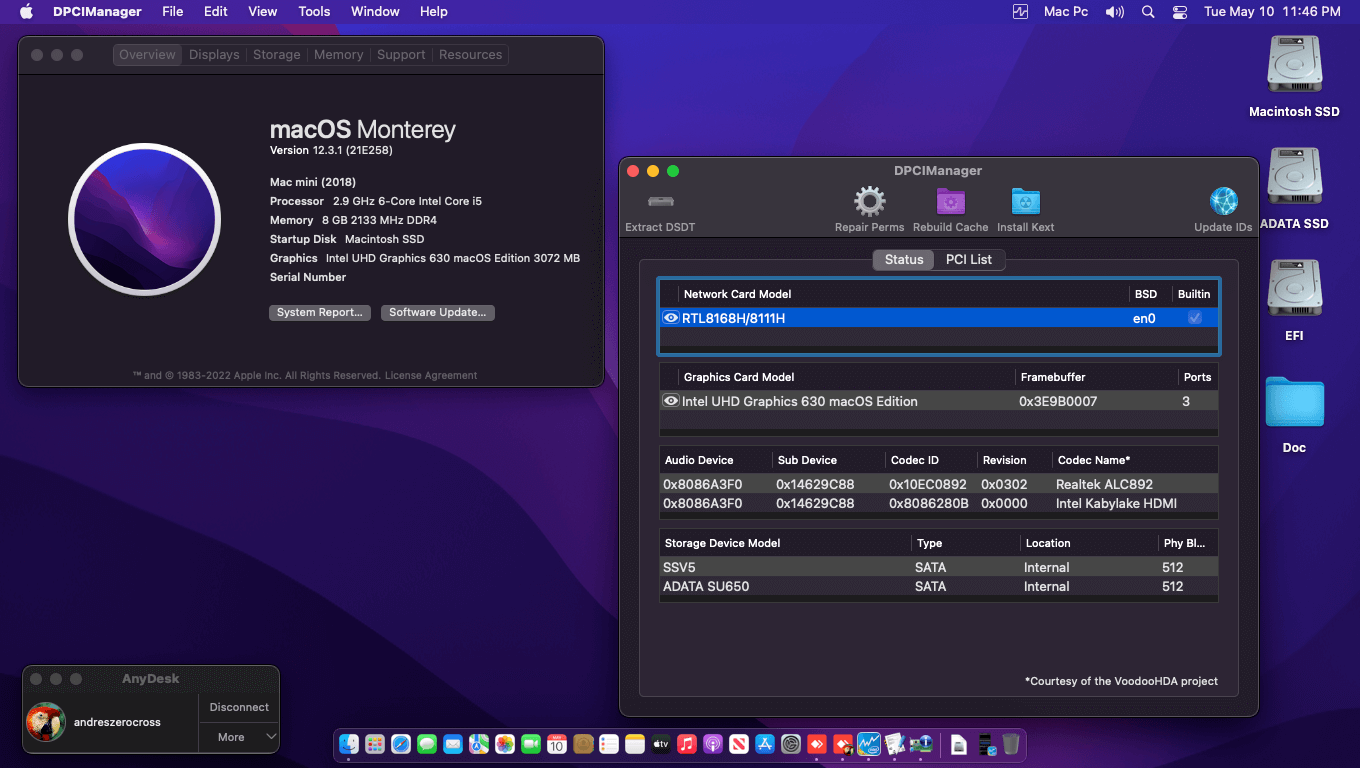Click the System Report button
The image size is (1360, 768).
click(320, 312)
